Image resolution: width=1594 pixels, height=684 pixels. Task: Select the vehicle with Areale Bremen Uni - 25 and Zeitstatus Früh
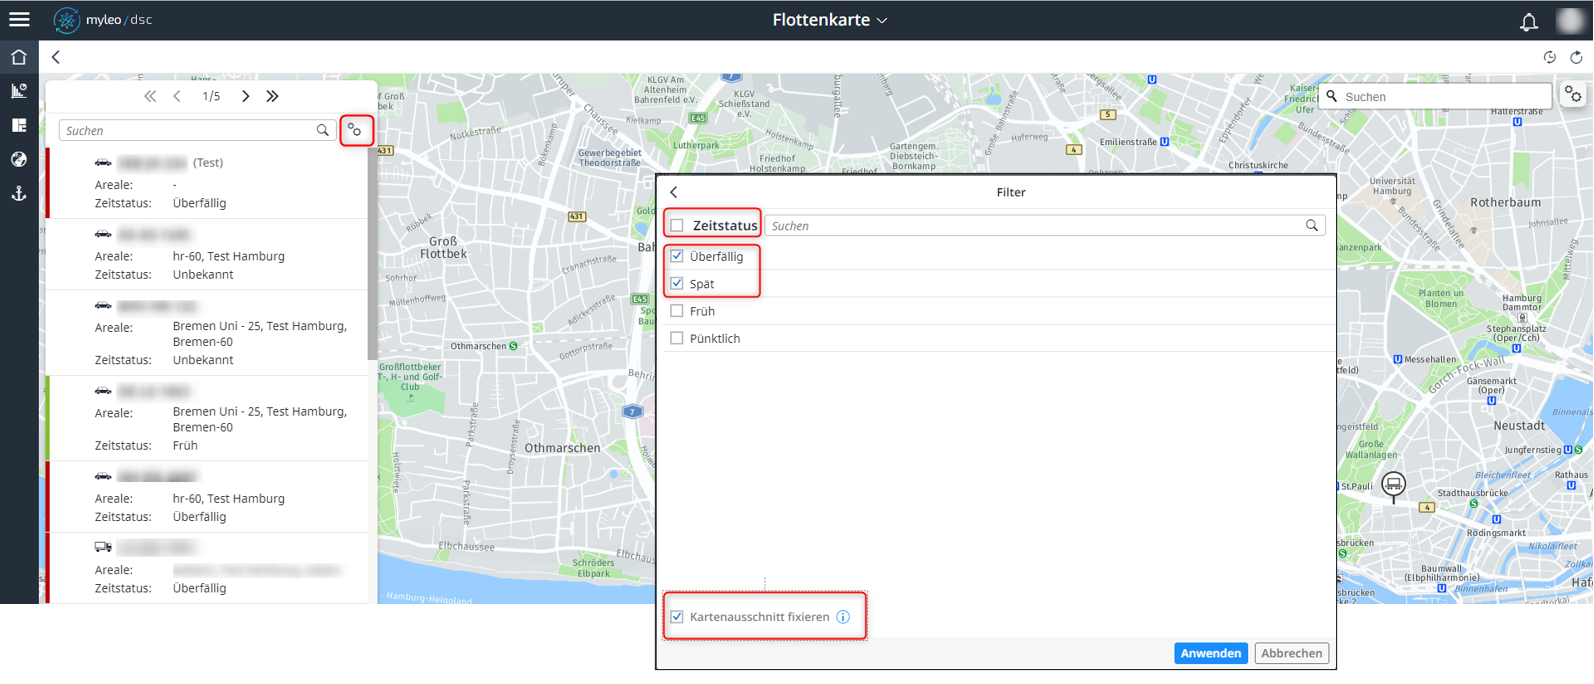click(x=207, y=418)
